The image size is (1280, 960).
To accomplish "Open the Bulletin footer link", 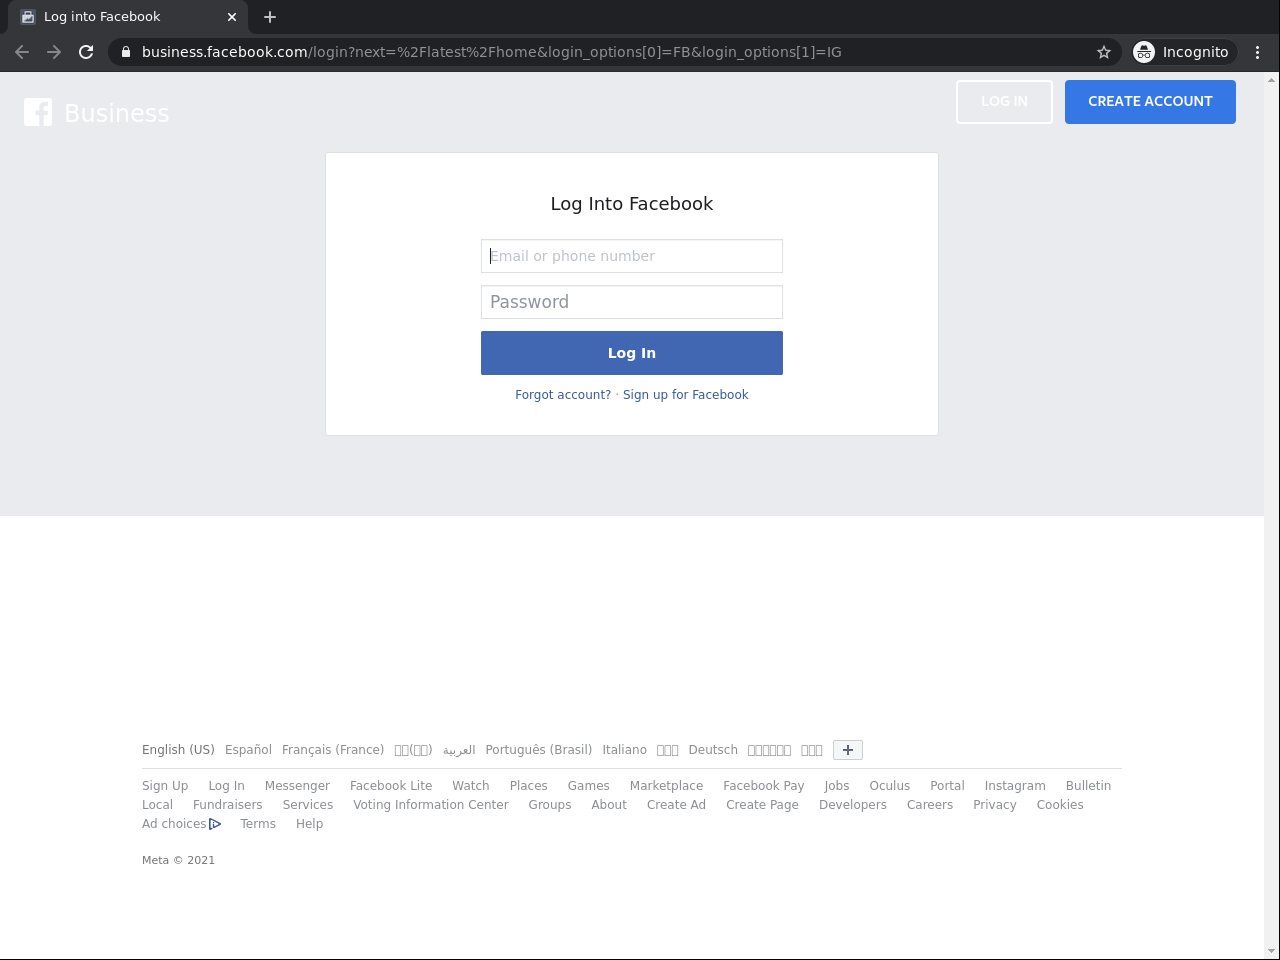I will (x=1088, y=786).
